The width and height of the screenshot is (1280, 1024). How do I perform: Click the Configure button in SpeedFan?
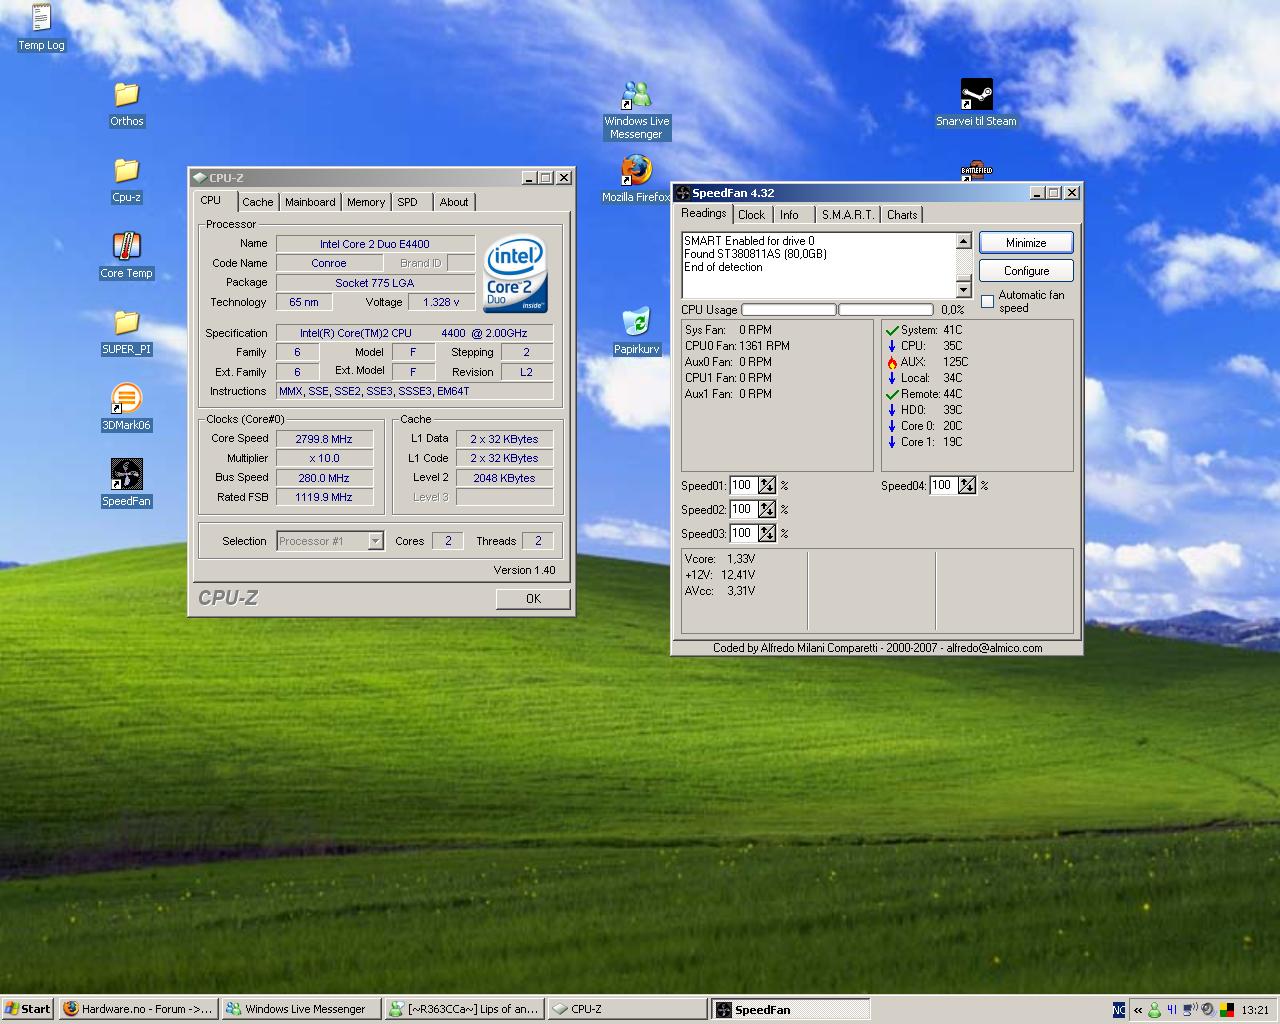tap(1026, 271)
